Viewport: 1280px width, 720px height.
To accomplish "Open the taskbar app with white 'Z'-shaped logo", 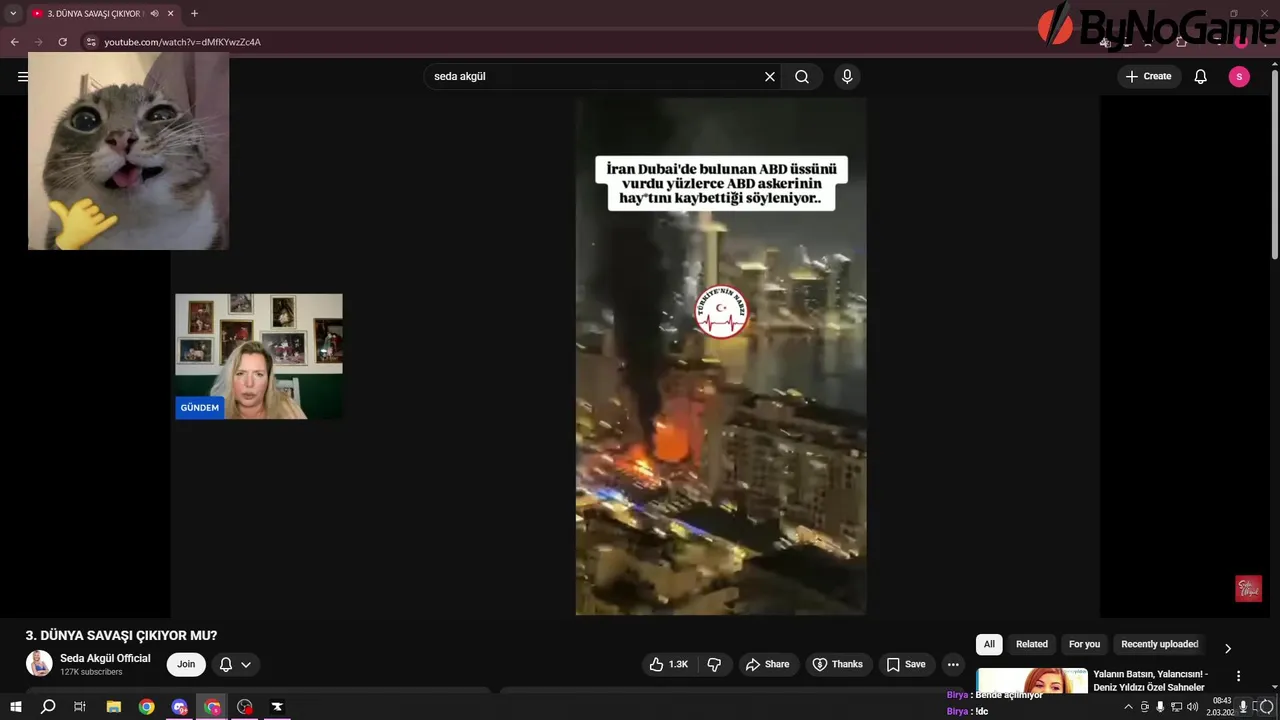I will tap(278, 707).
